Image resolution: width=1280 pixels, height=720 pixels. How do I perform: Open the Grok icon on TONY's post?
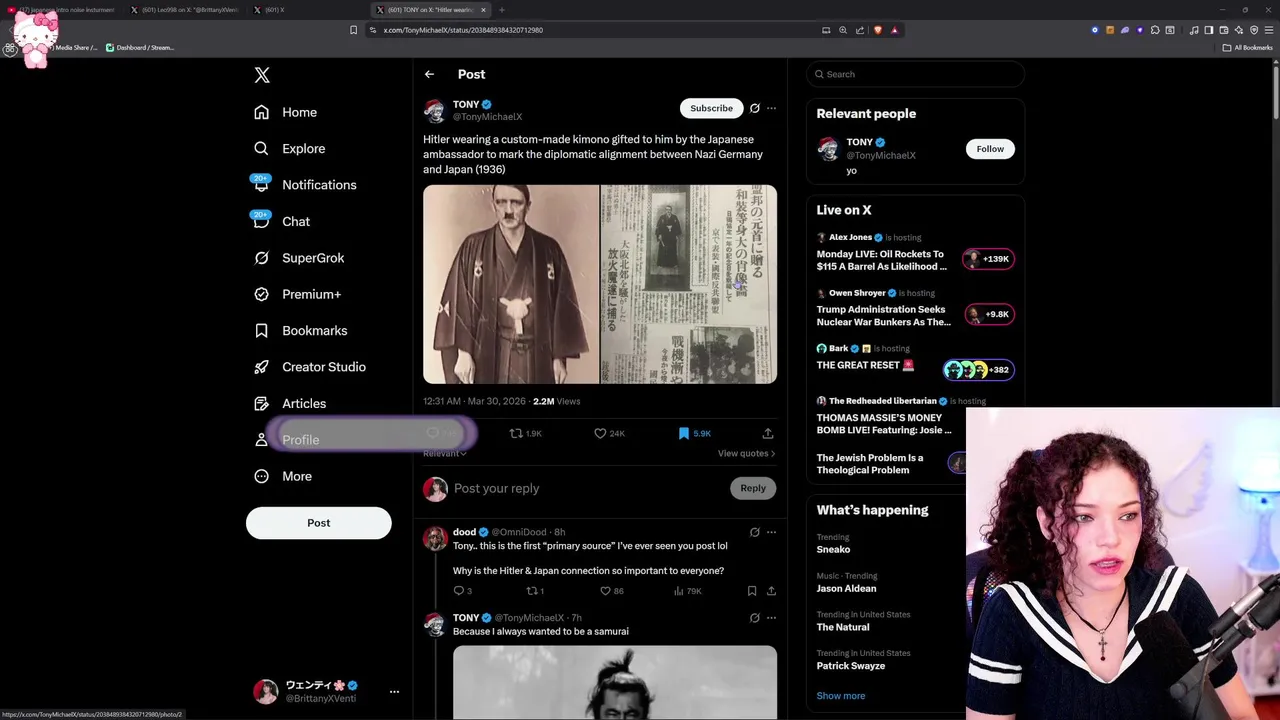point(755,108)
